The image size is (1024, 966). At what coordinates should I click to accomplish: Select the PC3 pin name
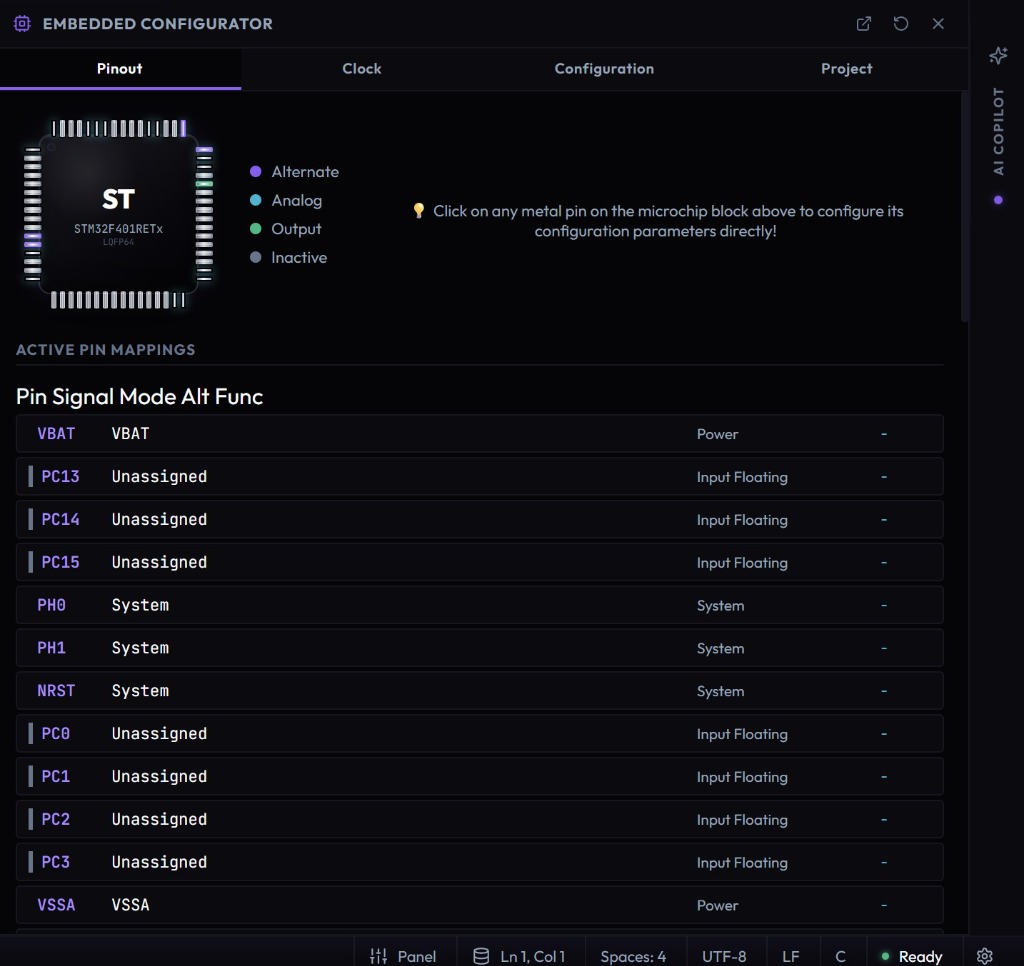(x=56, y=862)
